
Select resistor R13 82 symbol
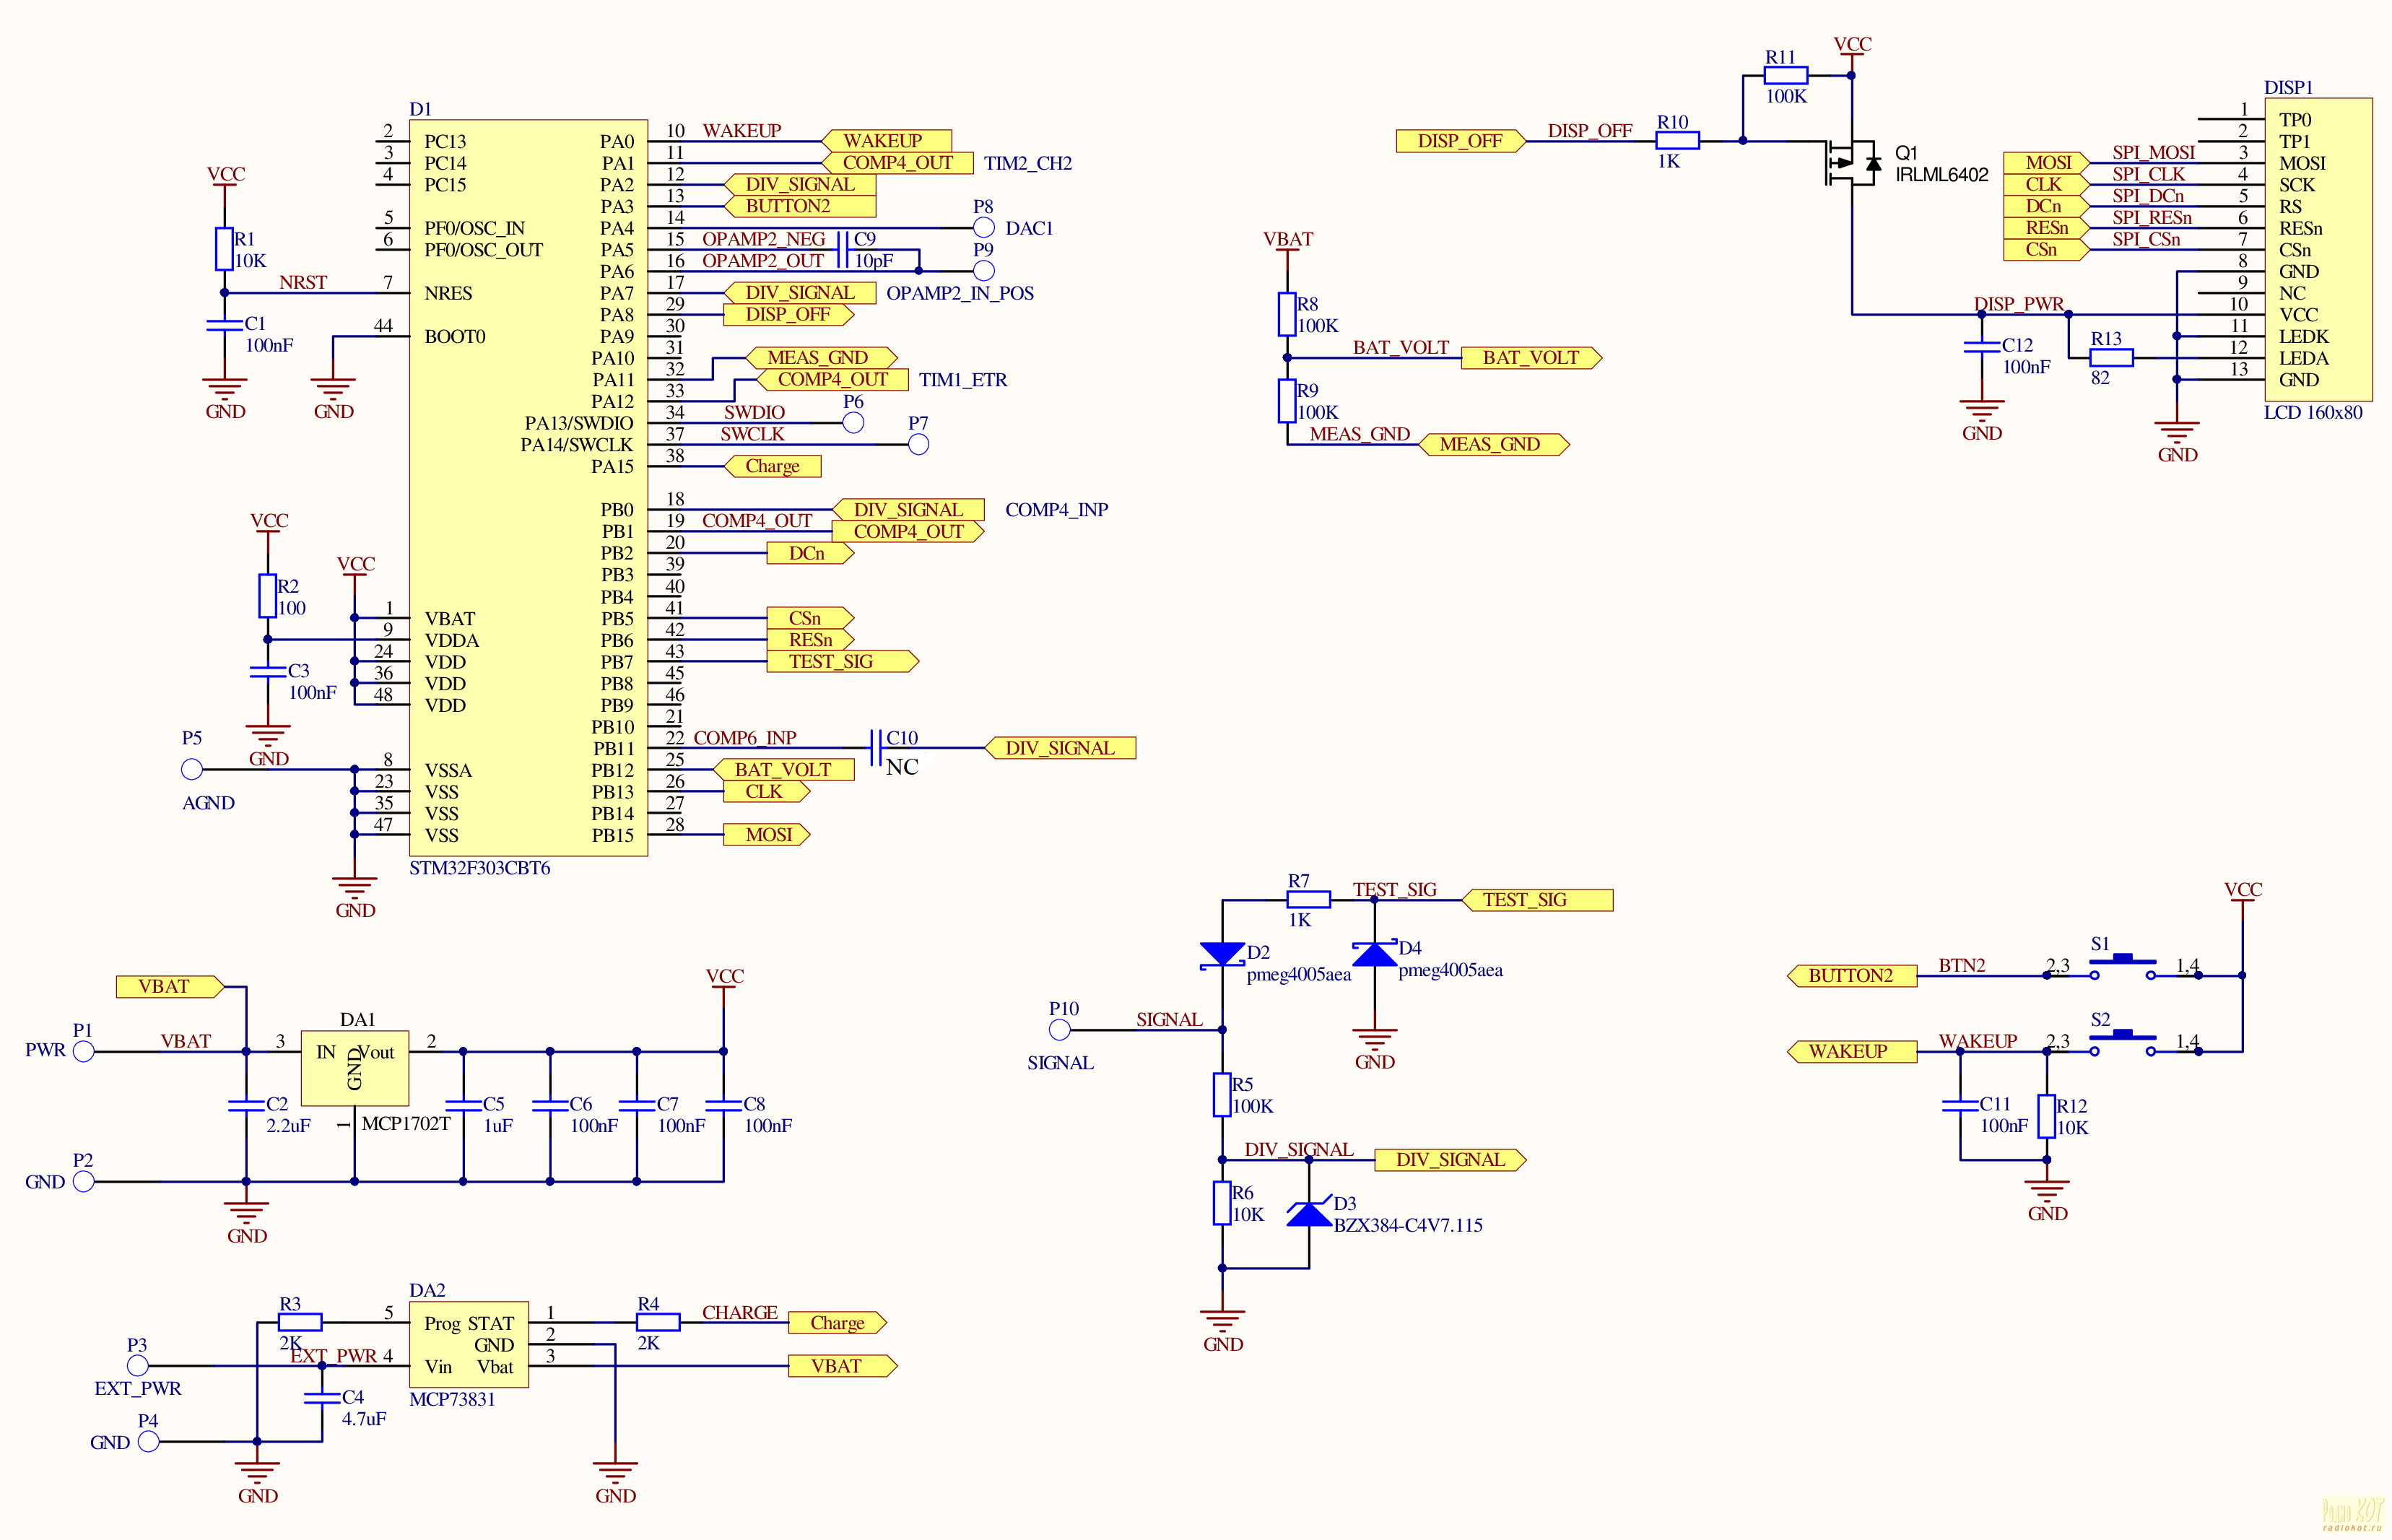(x=2111, y=358)
